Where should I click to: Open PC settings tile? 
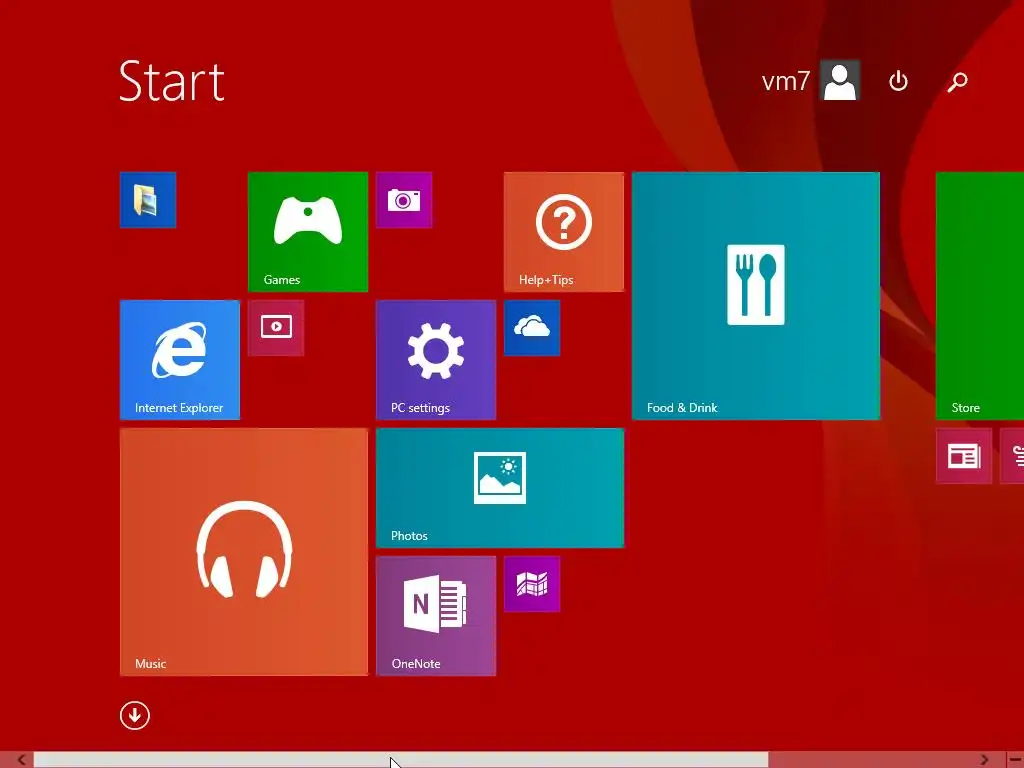tap(436, 360)
